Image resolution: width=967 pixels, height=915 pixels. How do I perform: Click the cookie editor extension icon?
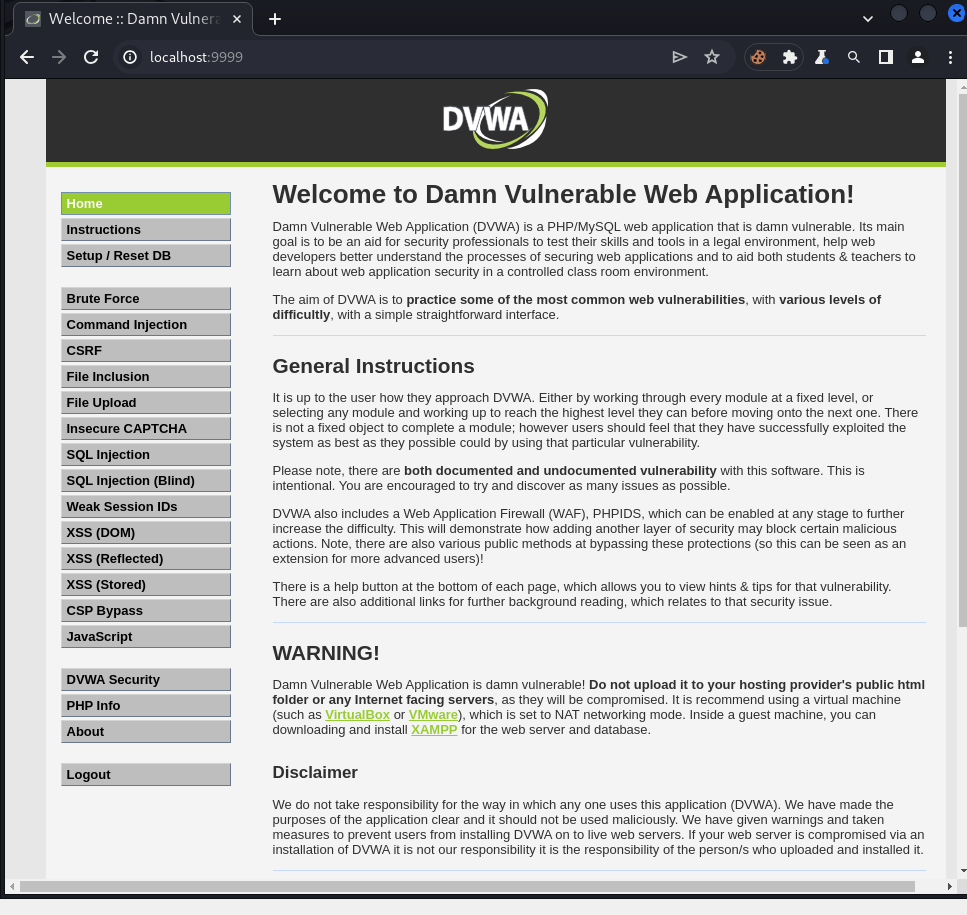click(758, 57)
